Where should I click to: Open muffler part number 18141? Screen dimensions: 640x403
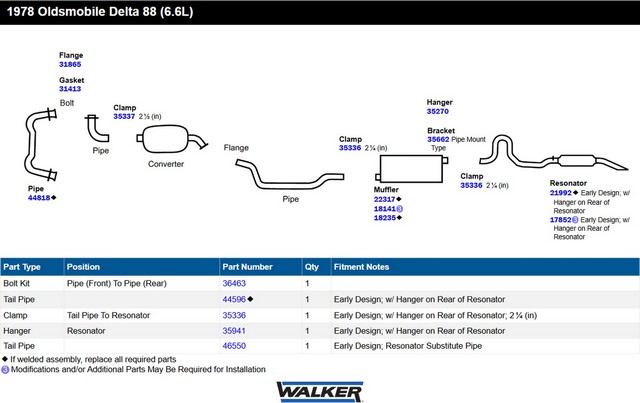384,209
